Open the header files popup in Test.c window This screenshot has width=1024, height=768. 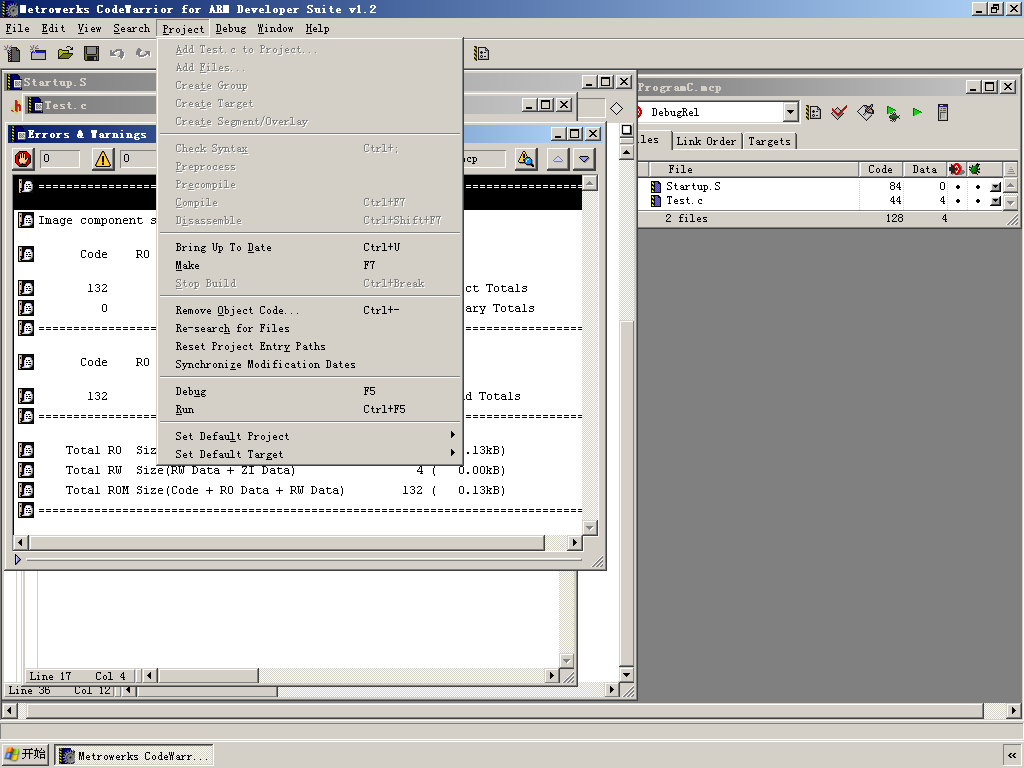[16, 106]
